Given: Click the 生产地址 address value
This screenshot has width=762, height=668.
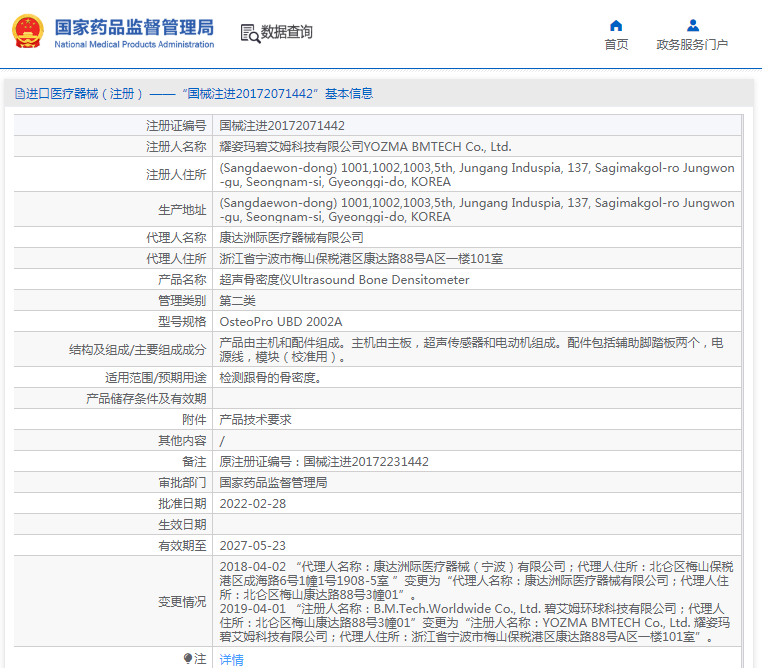Looking at the screenshot, I should 477,209.
